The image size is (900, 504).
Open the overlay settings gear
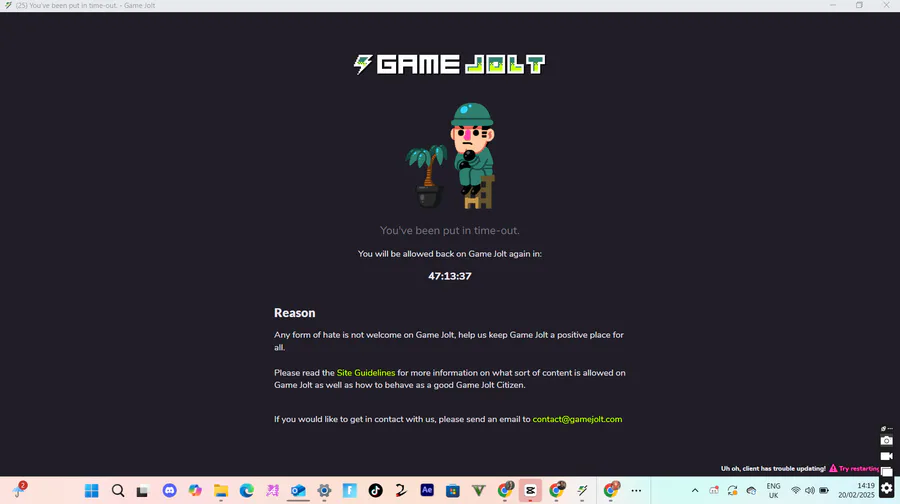click(886, 489)
